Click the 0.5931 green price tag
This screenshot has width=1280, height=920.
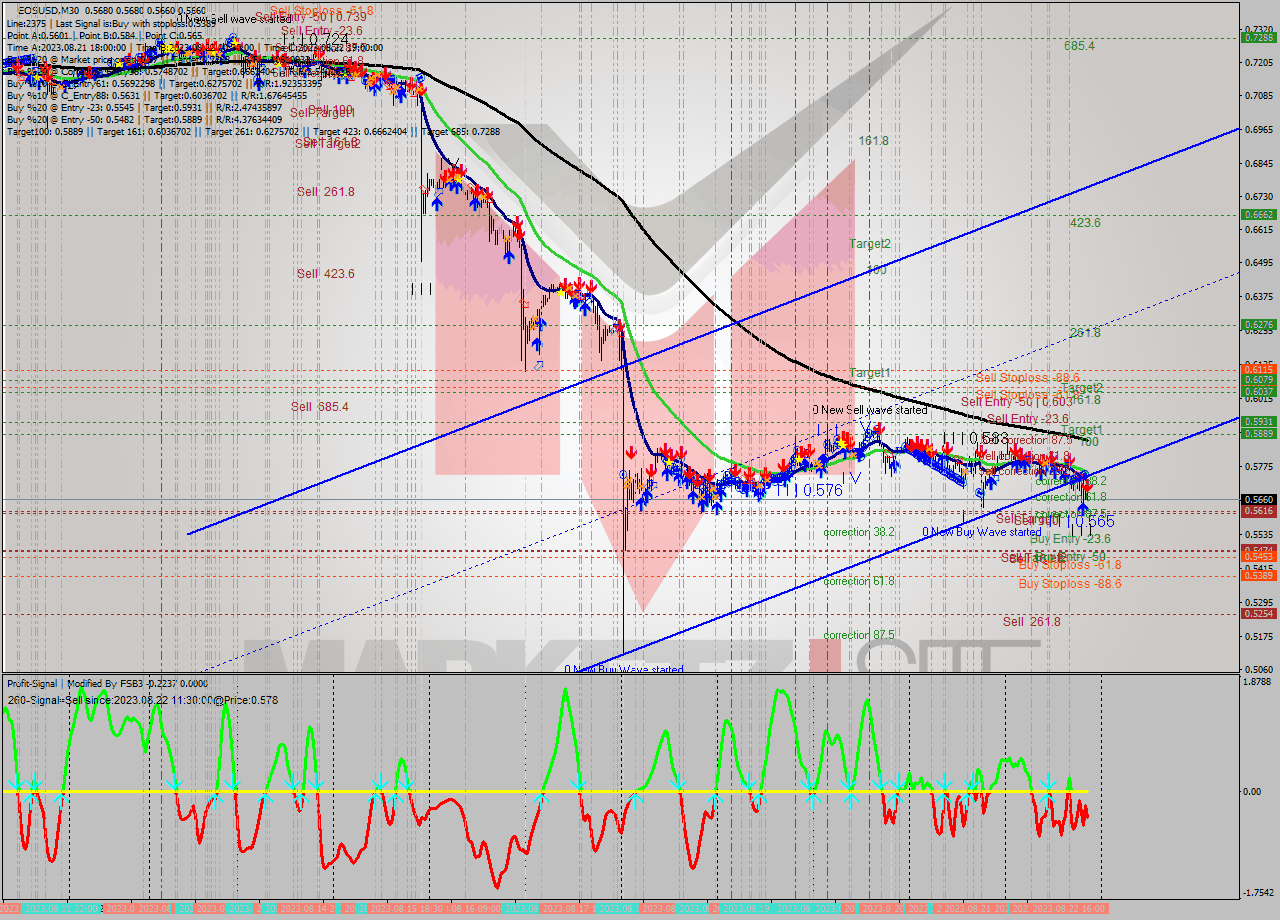1257,421
